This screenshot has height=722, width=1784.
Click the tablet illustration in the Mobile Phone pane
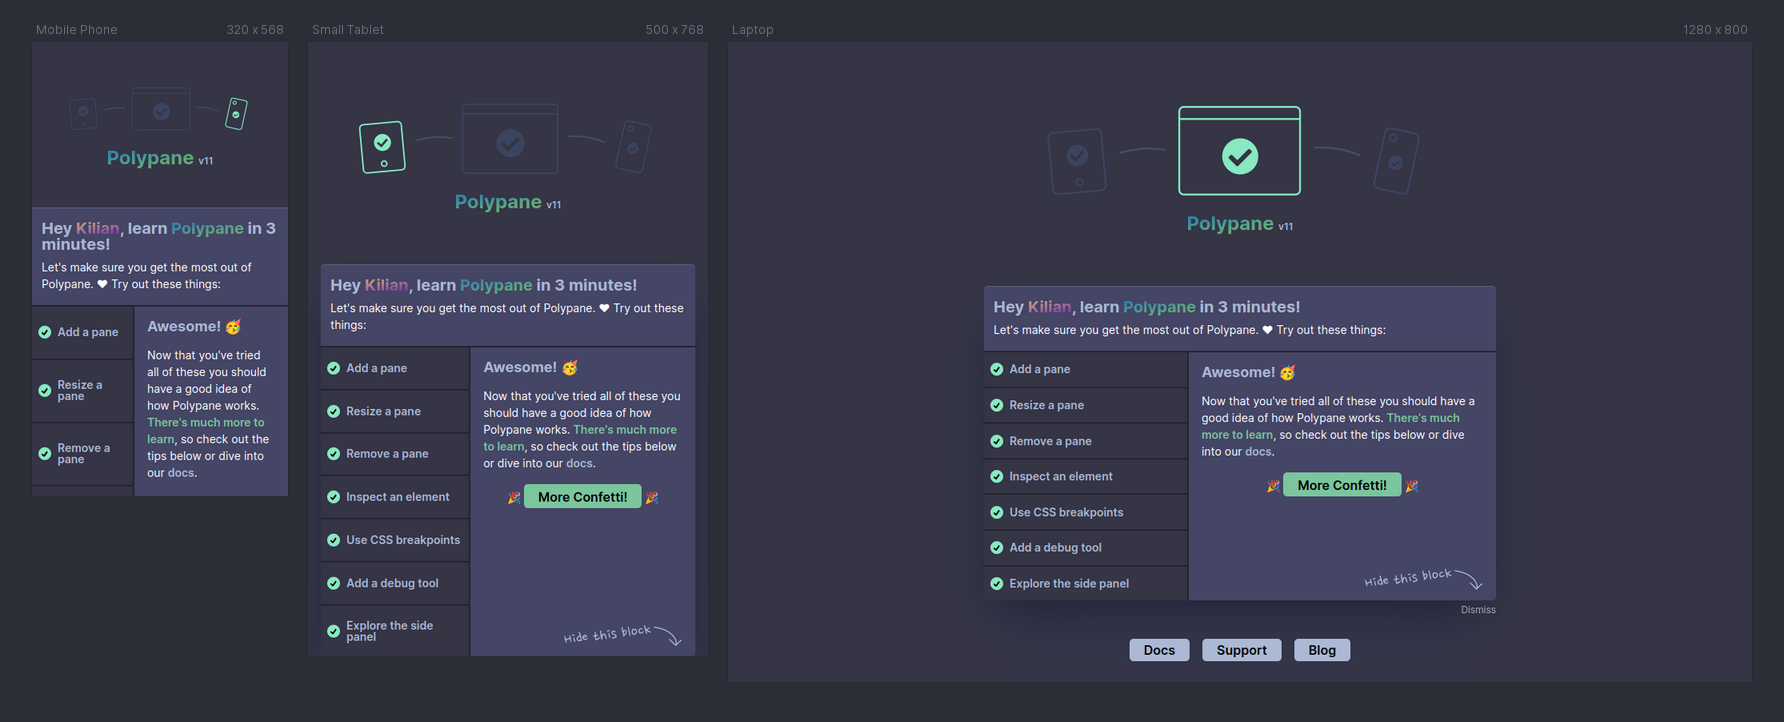83,113
